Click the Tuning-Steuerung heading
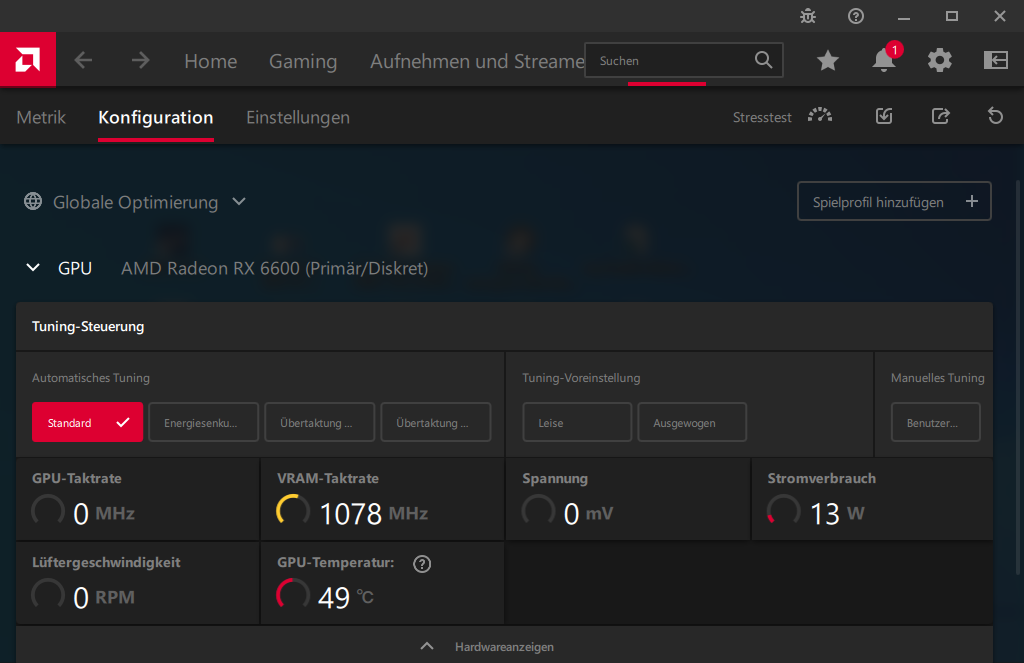This screenshot has height=663, width=1024. click(88, 326)
